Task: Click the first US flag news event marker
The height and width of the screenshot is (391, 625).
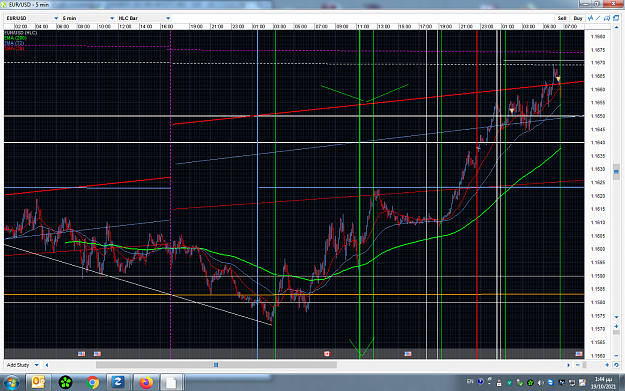Action: 81,354
